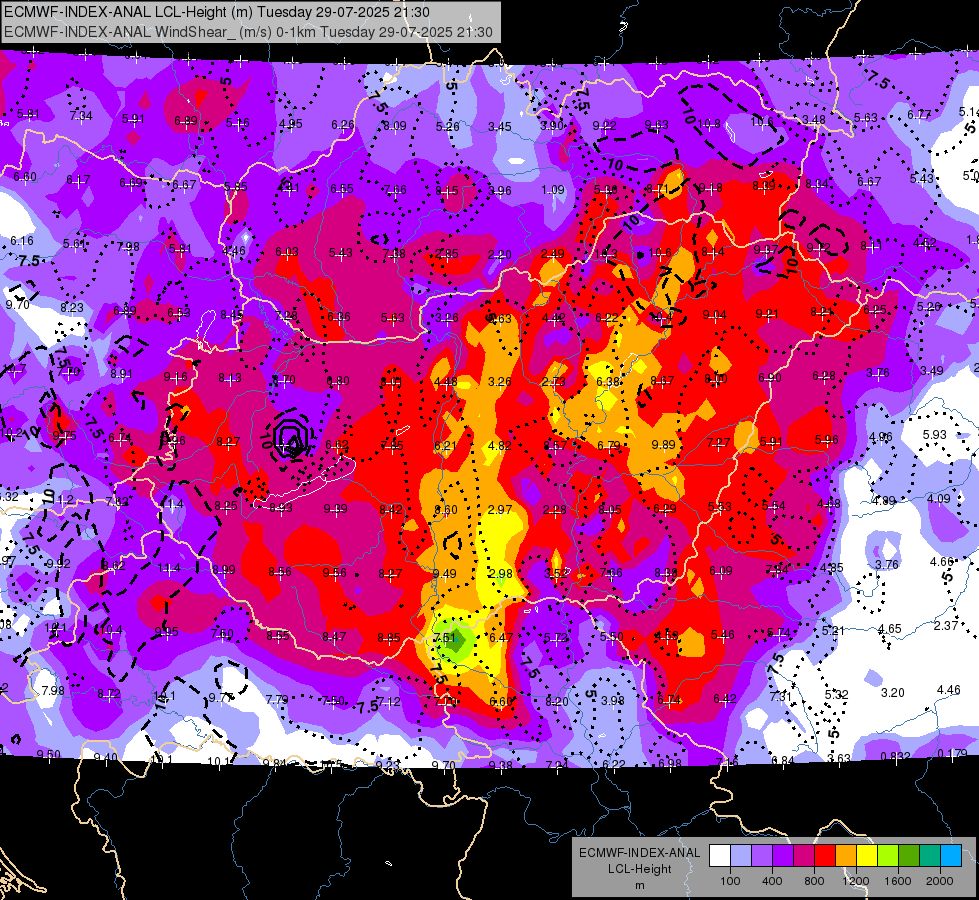Click the shear value 3.20

tap(892, 692)
